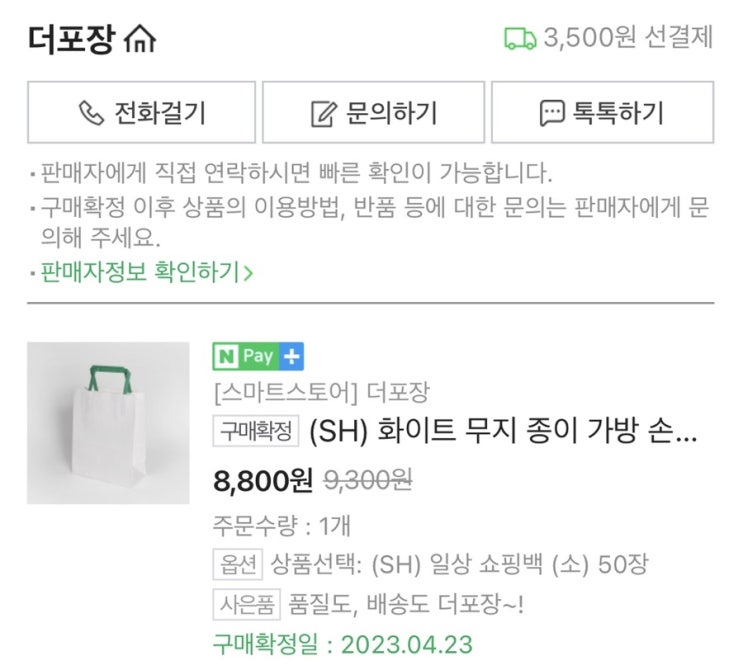Image resolution: width=743 pixels, height=670 pixels.
Task: Click the home icon next to 더포장
Action: pyautogui.click(x=139, y=41)
